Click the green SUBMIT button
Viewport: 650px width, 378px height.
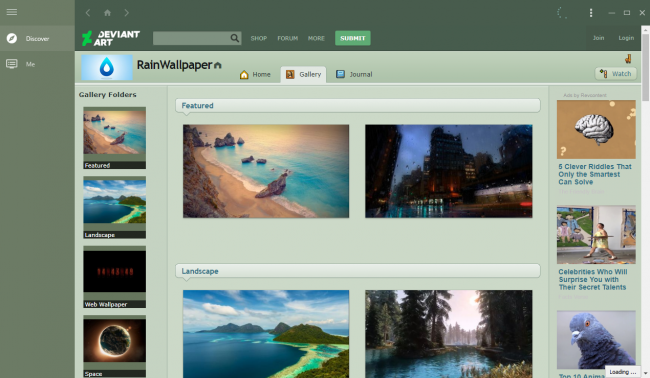click(x=353, y=38)
